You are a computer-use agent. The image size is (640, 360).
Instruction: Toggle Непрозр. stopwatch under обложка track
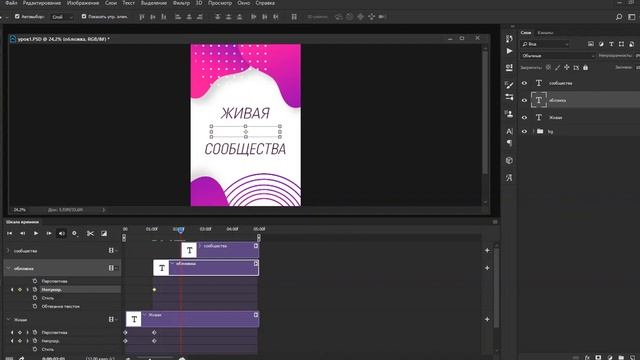click(35, 289)
